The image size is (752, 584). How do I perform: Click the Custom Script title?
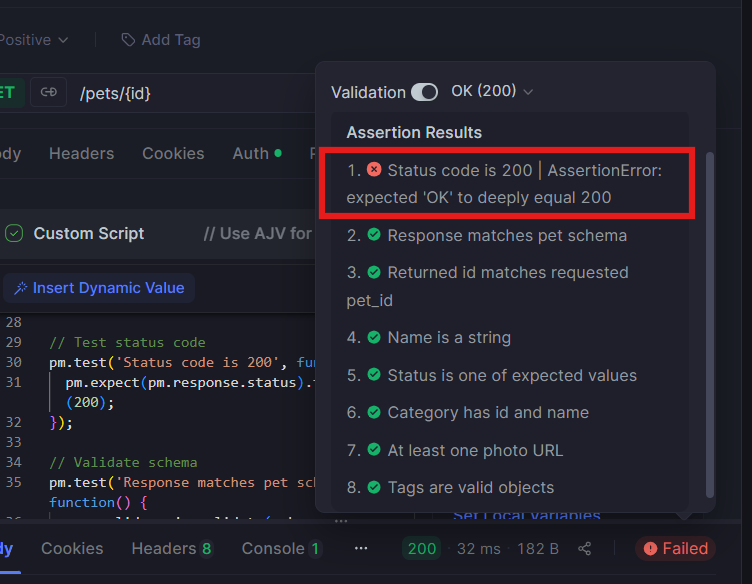point(89,234)
